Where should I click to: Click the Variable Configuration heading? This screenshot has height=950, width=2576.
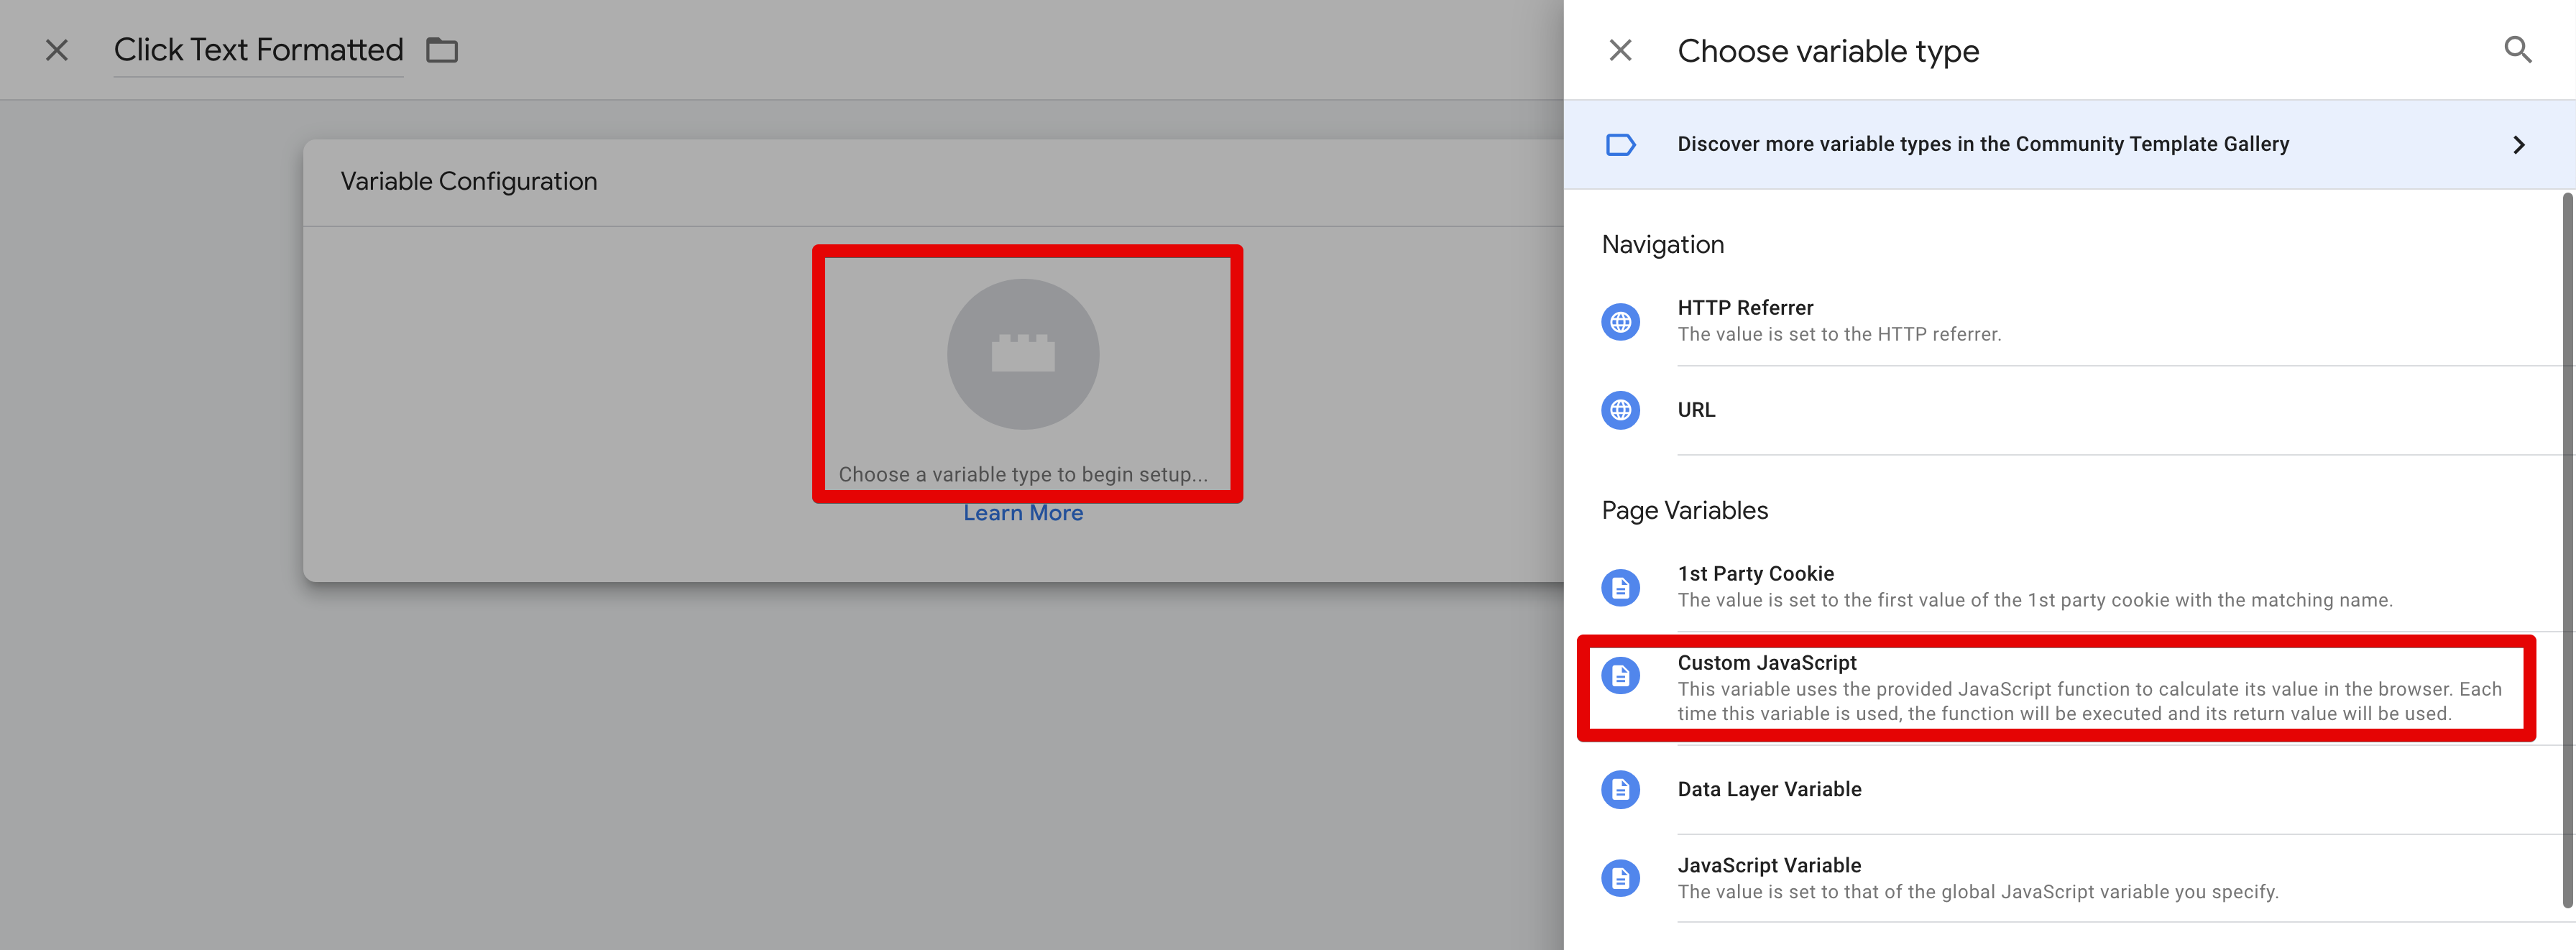point(468,181)
